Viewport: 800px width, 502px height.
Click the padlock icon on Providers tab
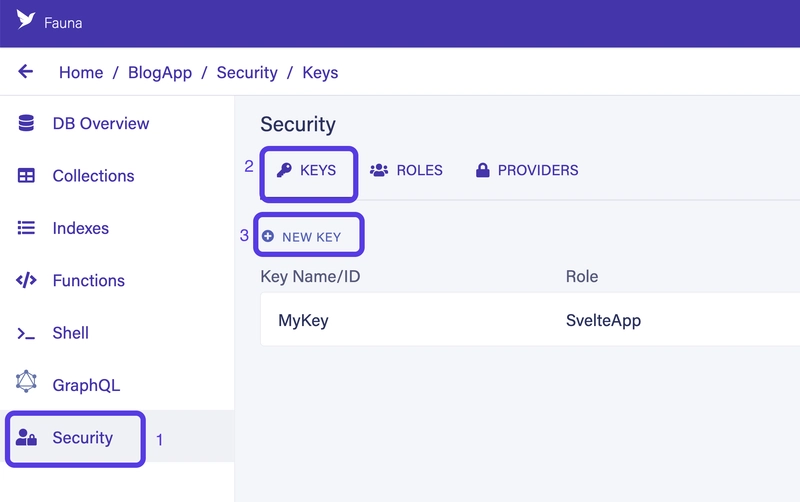tap(483, 170)
